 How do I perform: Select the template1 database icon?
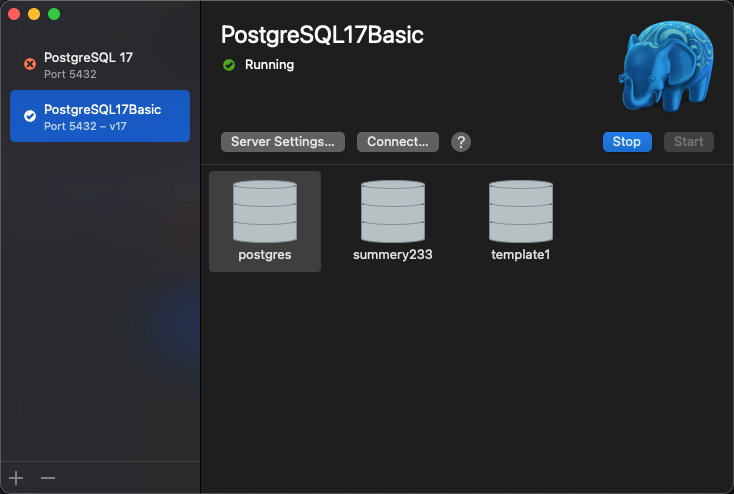pos(521,212)
